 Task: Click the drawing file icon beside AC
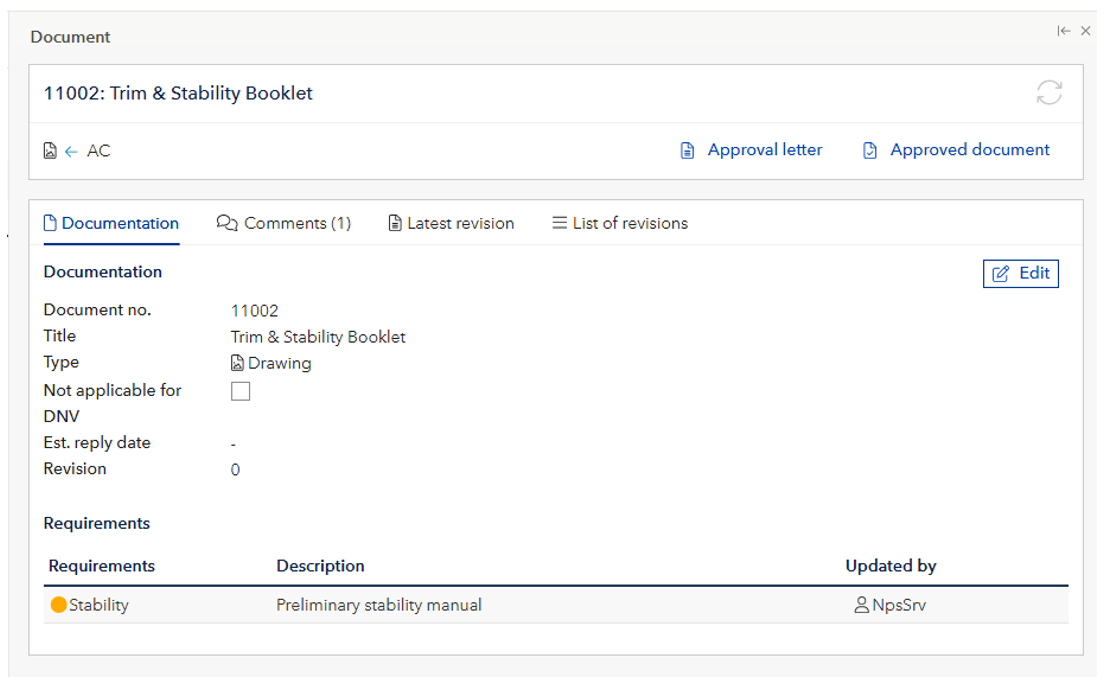click(x=50, y=151)
